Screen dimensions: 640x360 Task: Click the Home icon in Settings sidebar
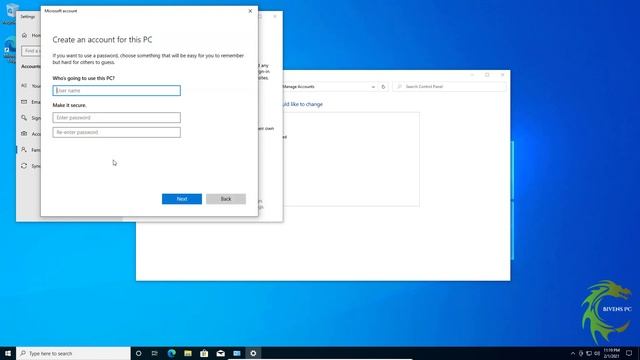click(x=24, y=36)
